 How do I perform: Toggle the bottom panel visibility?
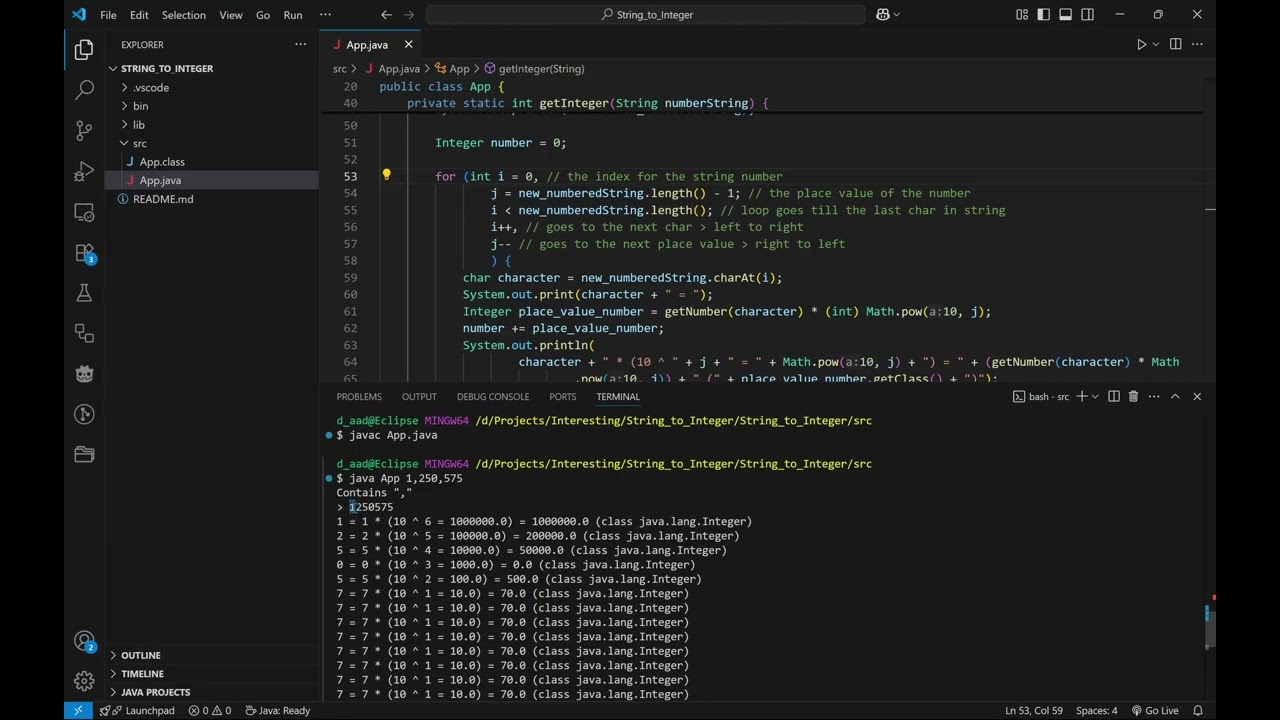(x=1066, y=15)
